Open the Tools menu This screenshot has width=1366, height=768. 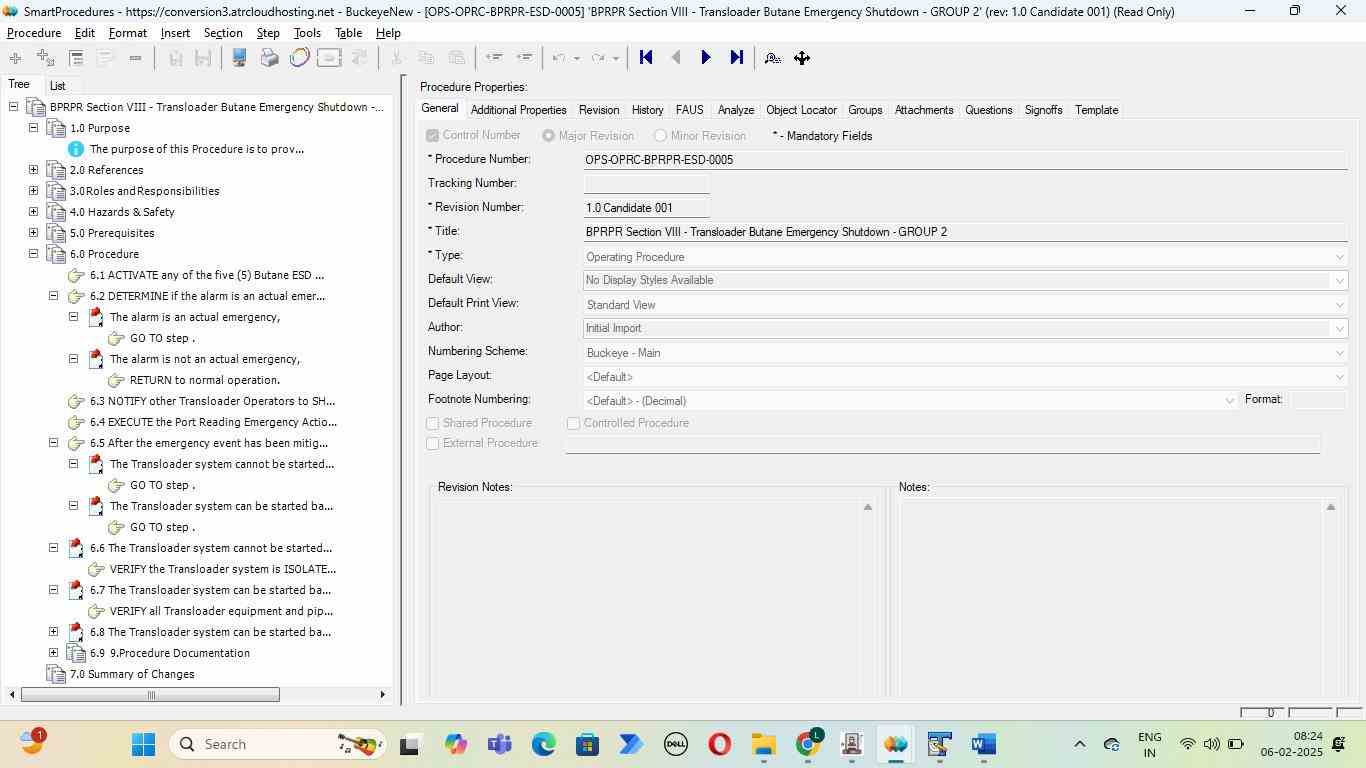click(x=307, y=33)
